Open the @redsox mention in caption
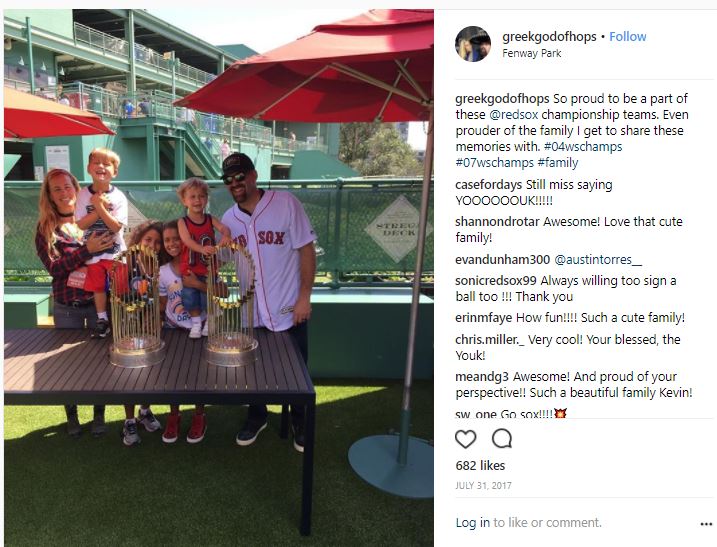Image resolution: width=717 pixels, height=547 pixels. [x=514, y=114]
